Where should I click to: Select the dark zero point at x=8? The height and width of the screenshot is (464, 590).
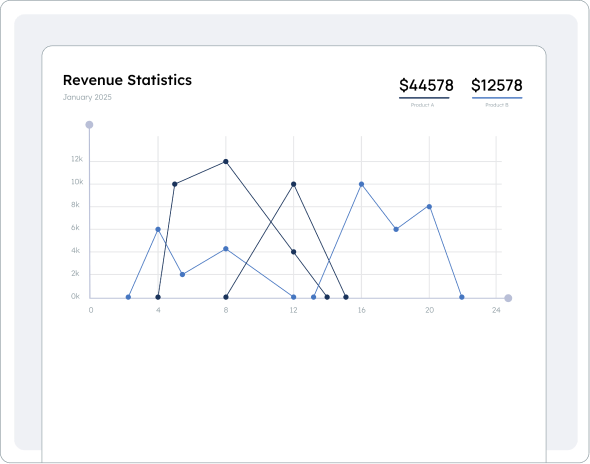click(226, 297)
